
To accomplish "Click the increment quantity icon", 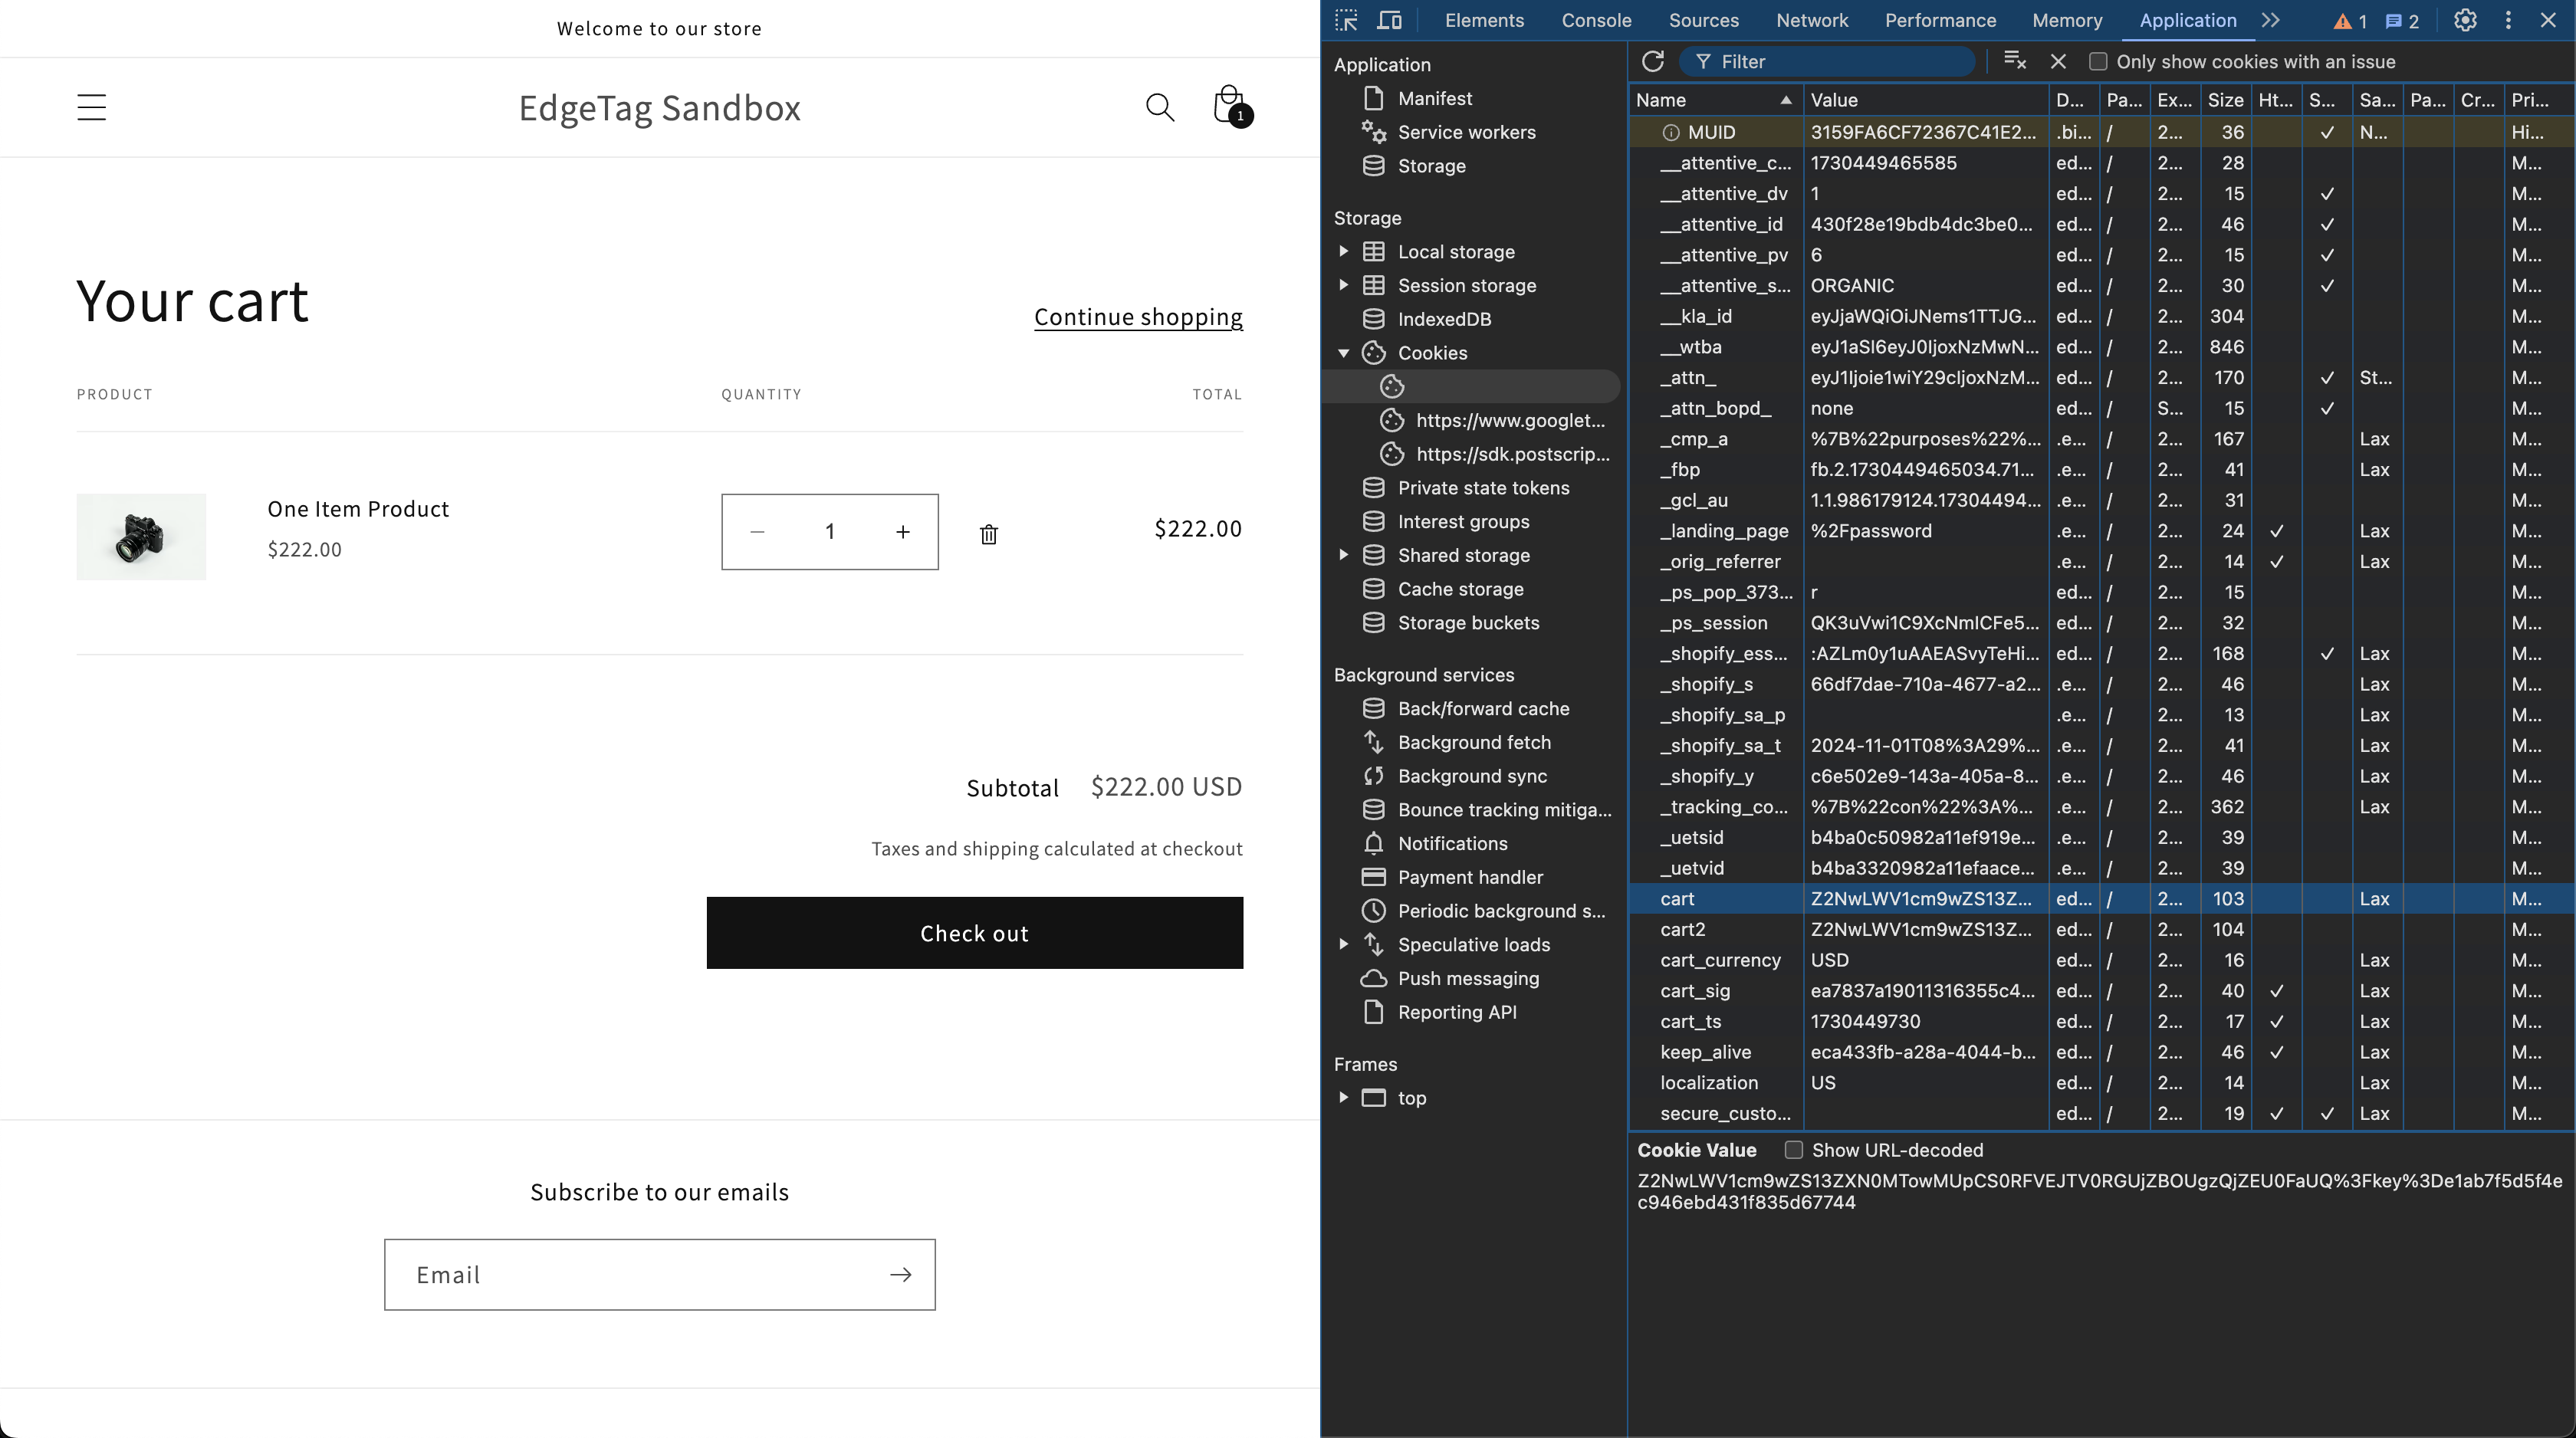I will (x=902, y=530).
